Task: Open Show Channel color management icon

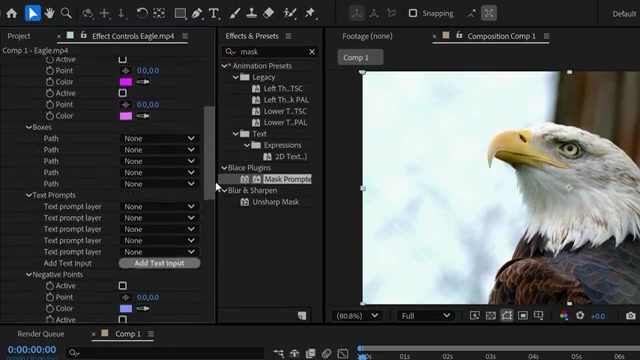Action: coord(564,316)
